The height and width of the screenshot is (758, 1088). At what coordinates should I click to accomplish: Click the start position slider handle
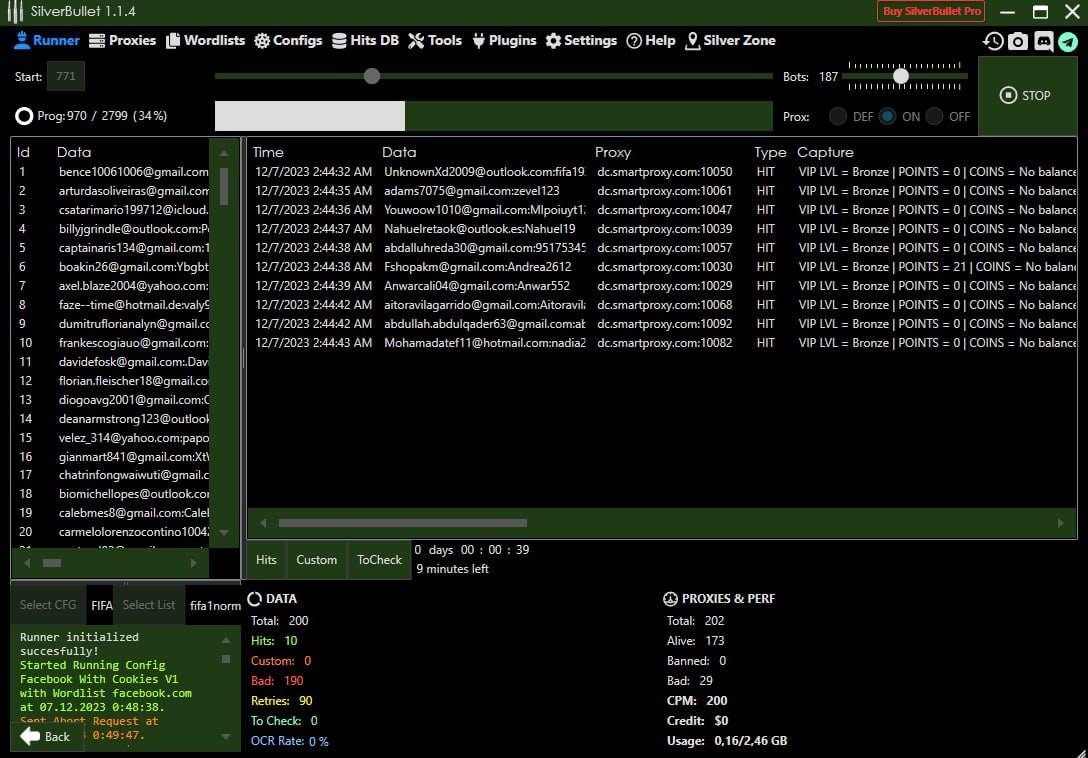coord(372,76)
